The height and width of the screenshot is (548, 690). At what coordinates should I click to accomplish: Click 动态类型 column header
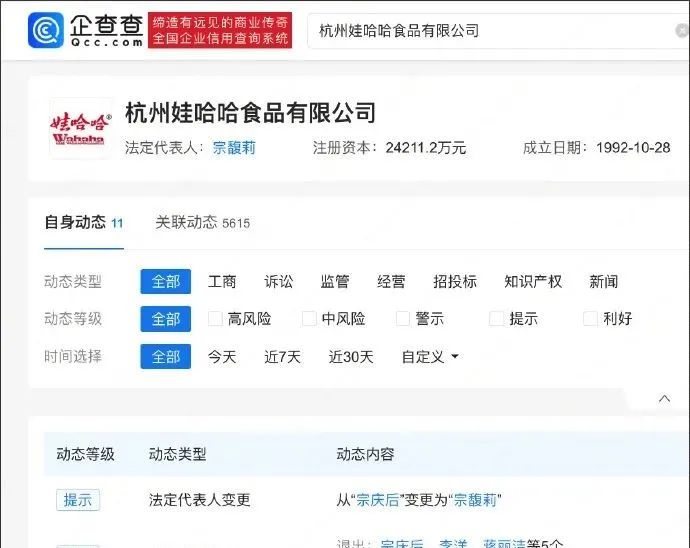click(x=177, y=454)
